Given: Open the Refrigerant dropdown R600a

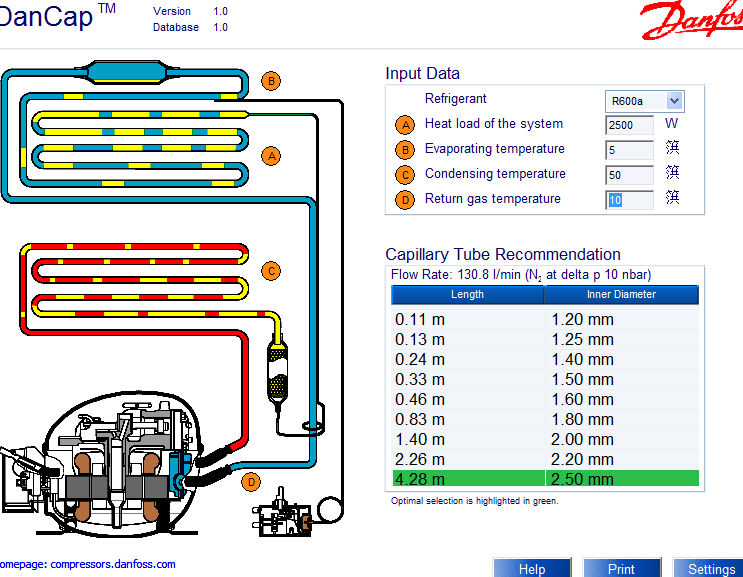Looking at the screenshot, I should coord(644,101).
